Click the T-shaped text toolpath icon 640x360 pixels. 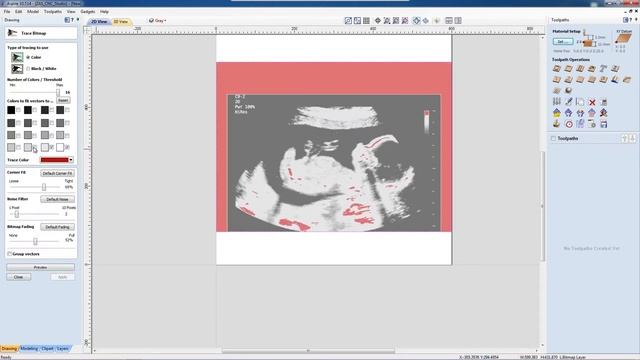[603, 69]
